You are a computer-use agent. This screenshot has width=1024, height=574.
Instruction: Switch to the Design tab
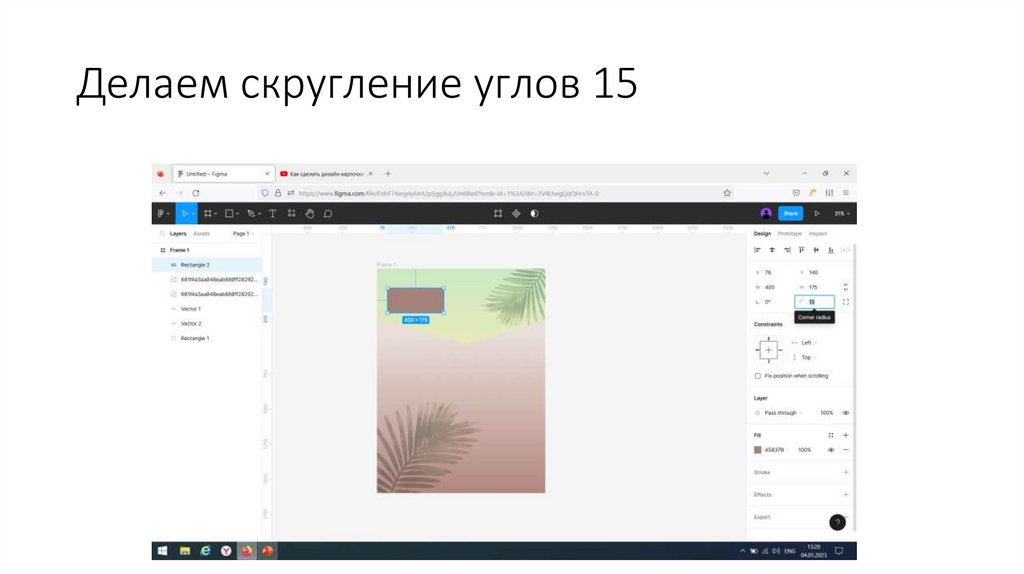coord(762,233)
